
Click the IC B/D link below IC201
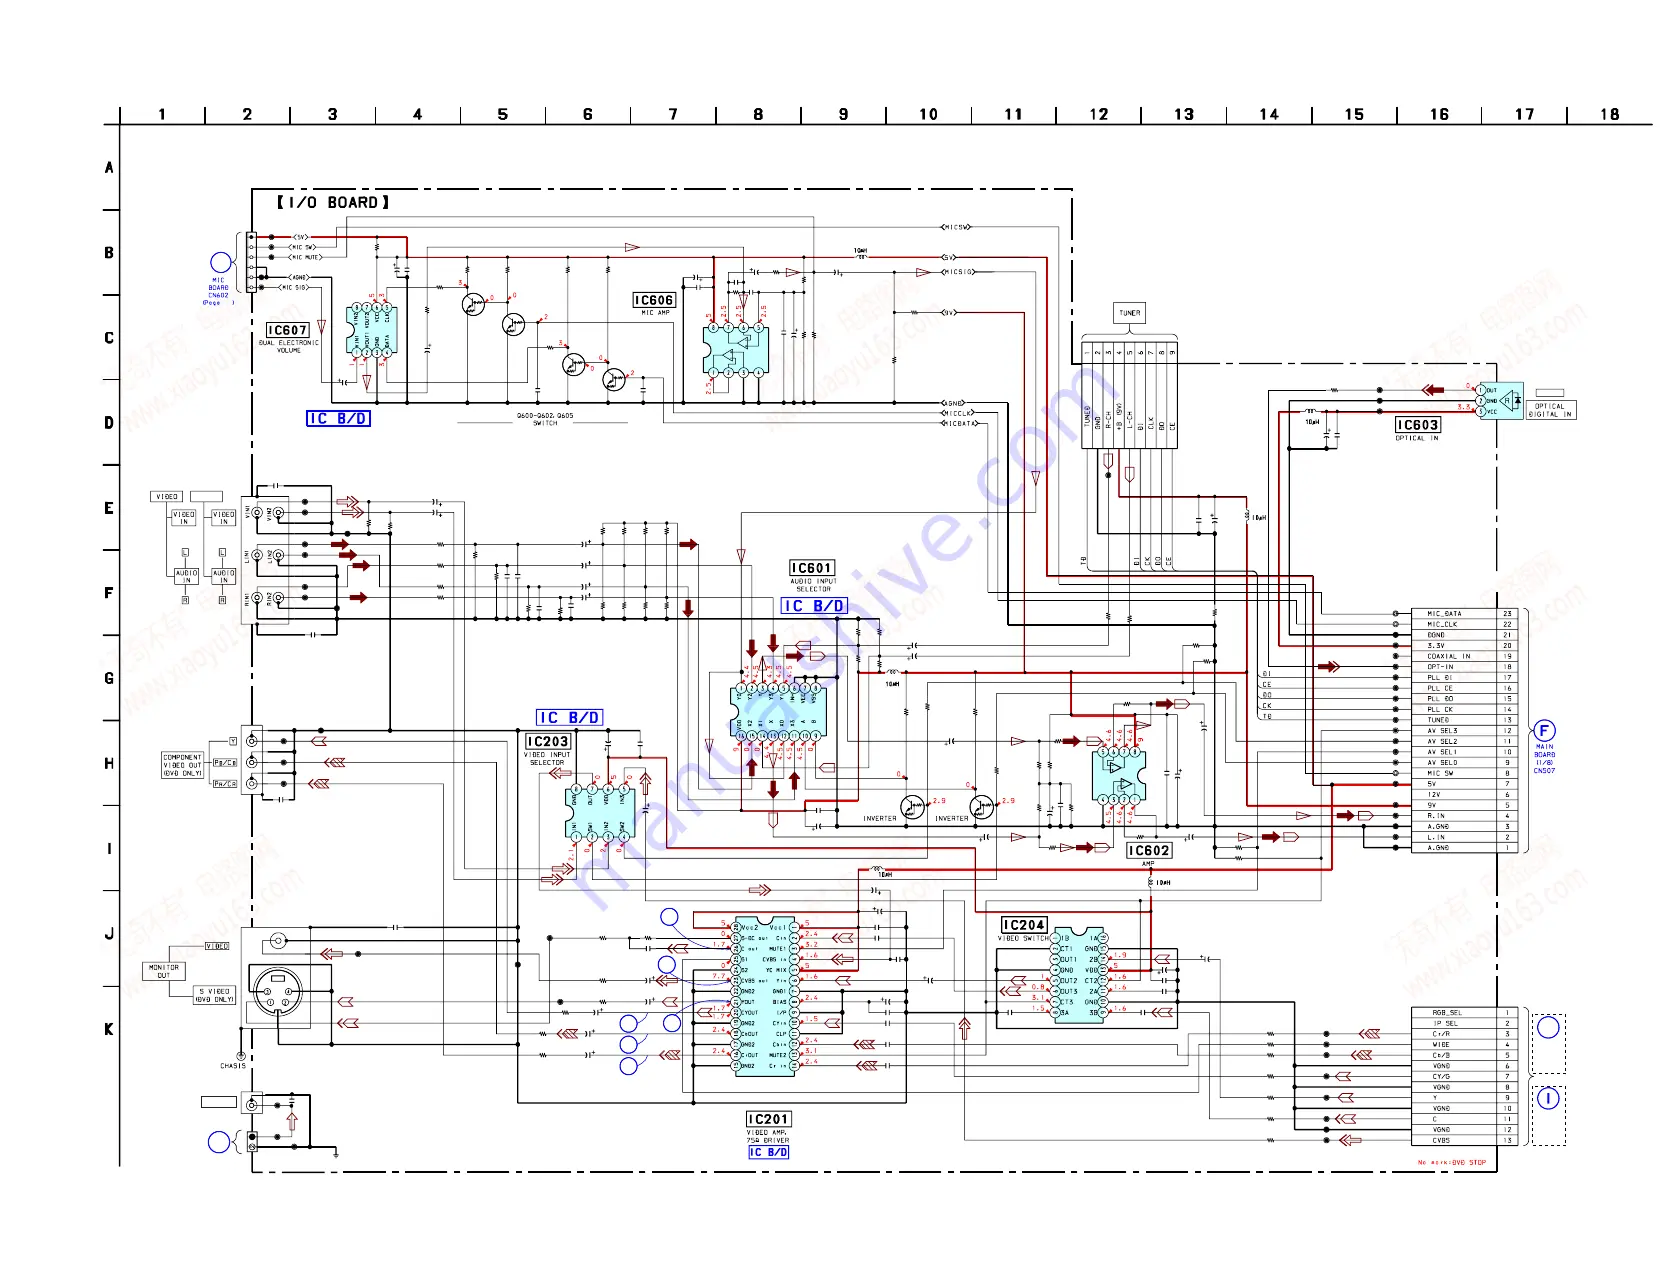(x=769, y=1152)
